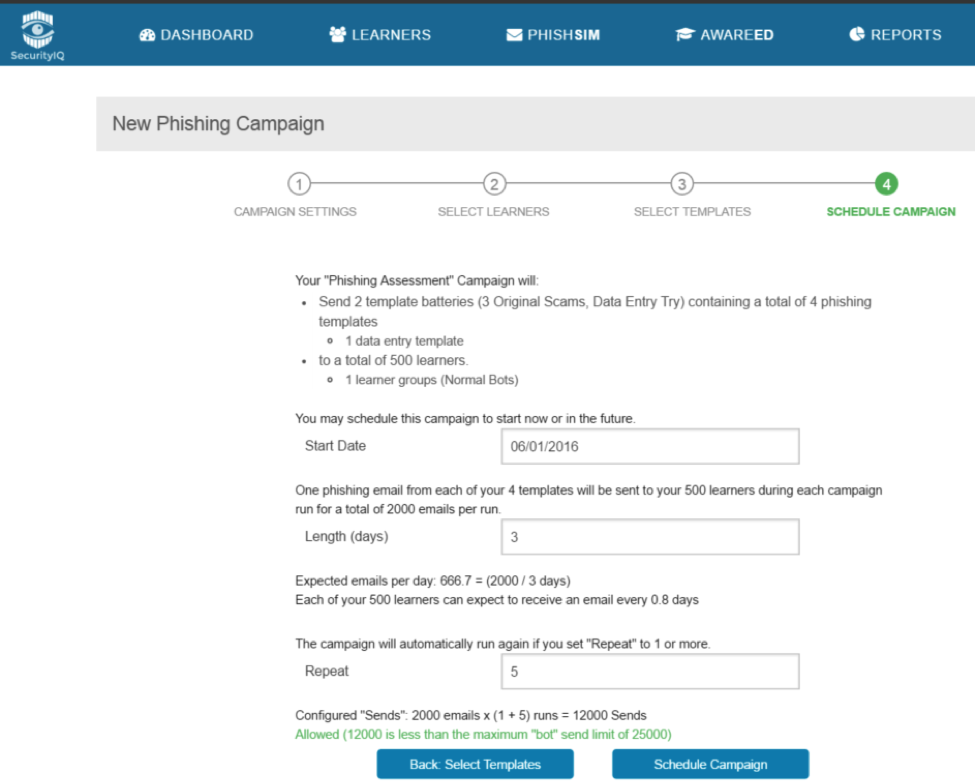
Task: Click the PhishSim envelope icon
Action: (514, 35)
